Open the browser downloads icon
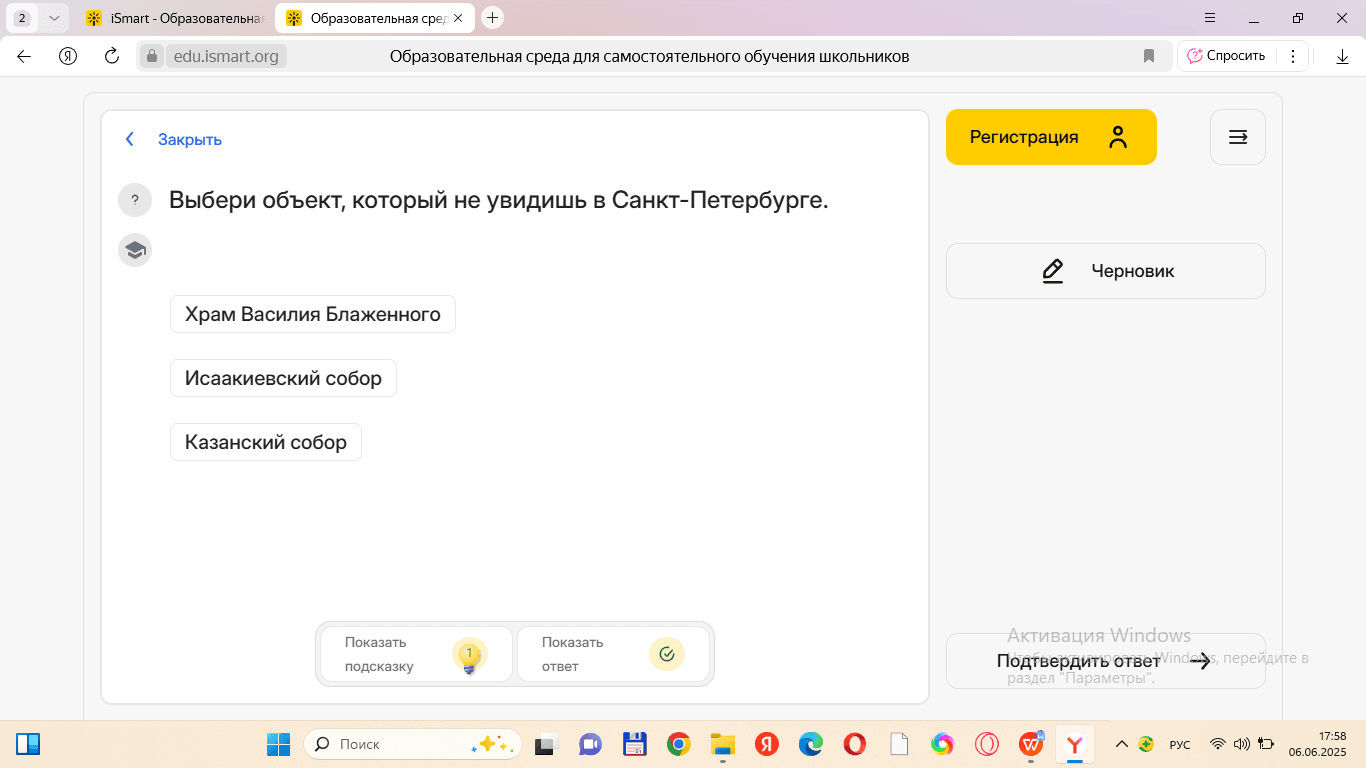The image size is (1366, 768). pyautogui.click(x=1342, y=56)
